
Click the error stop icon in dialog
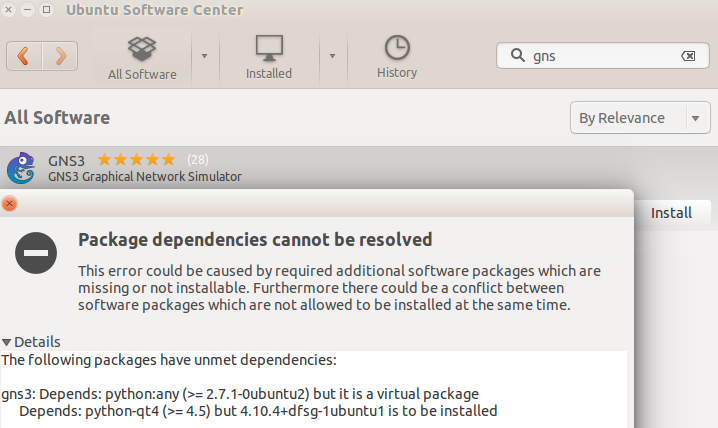36,253
